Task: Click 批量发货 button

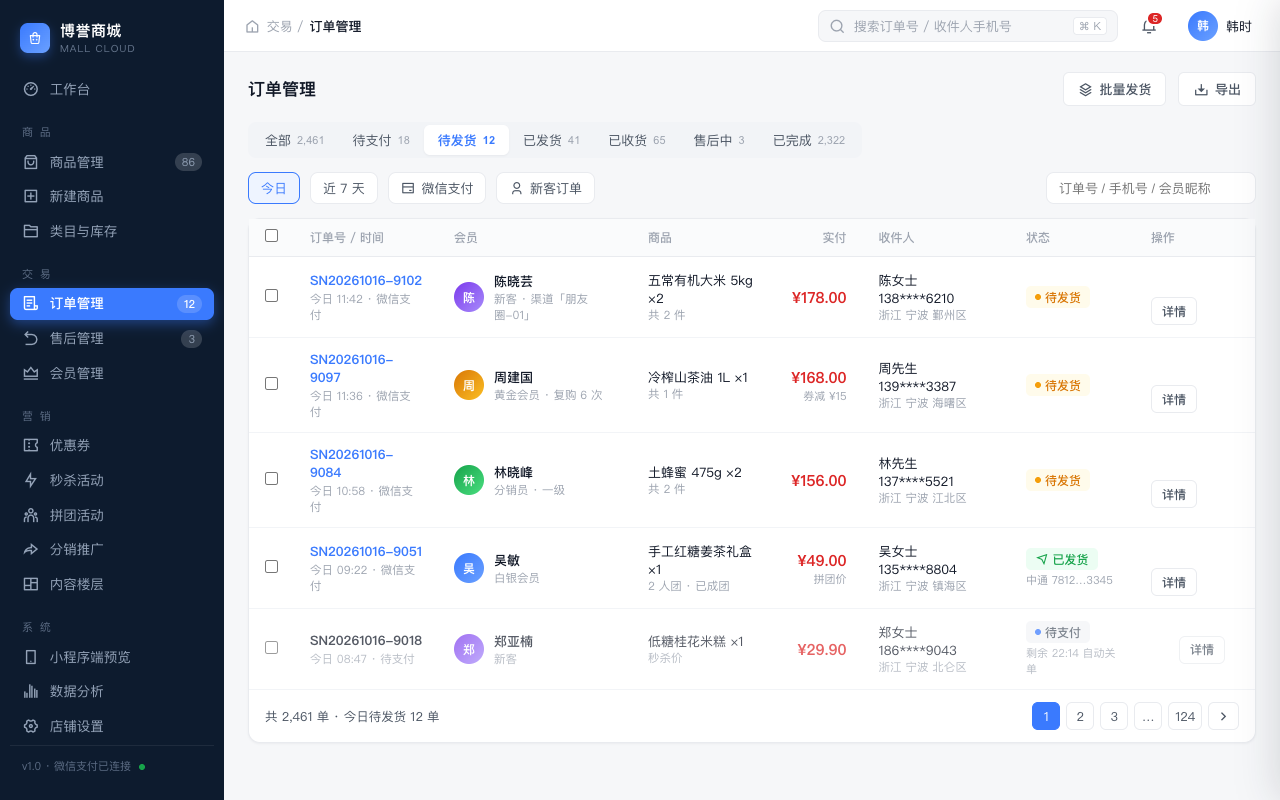Action: [x=1114, y=89]
